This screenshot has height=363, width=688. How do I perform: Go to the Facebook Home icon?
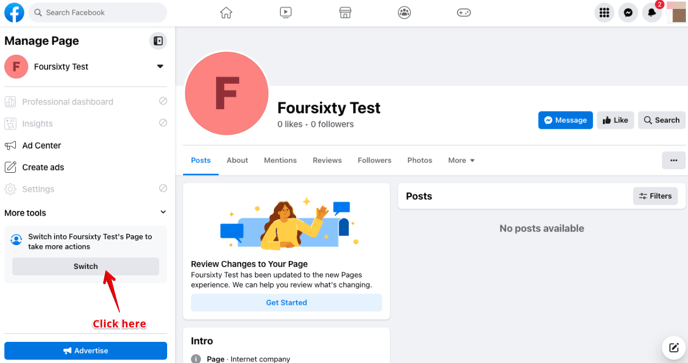click(x=226, y=13)
